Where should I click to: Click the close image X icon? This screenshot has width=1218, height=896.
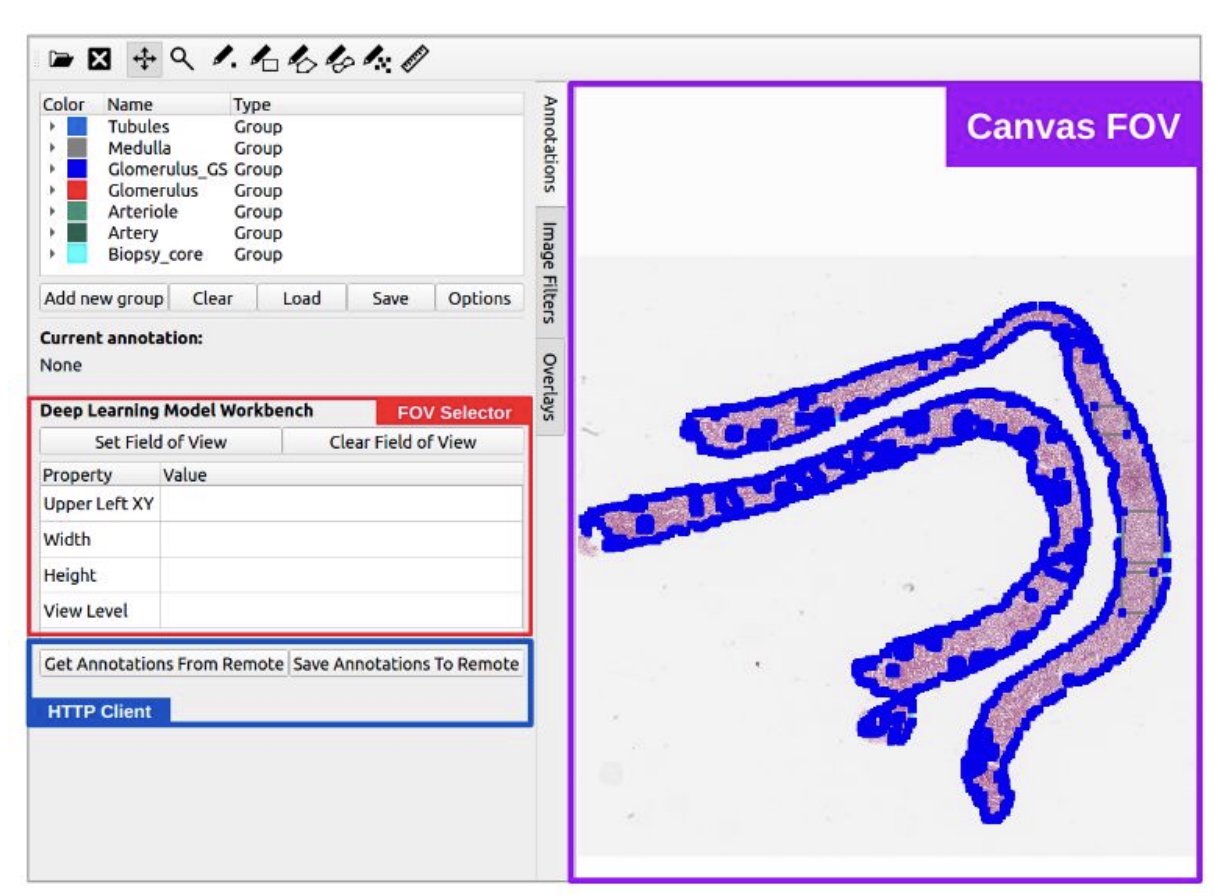point(99,60)
